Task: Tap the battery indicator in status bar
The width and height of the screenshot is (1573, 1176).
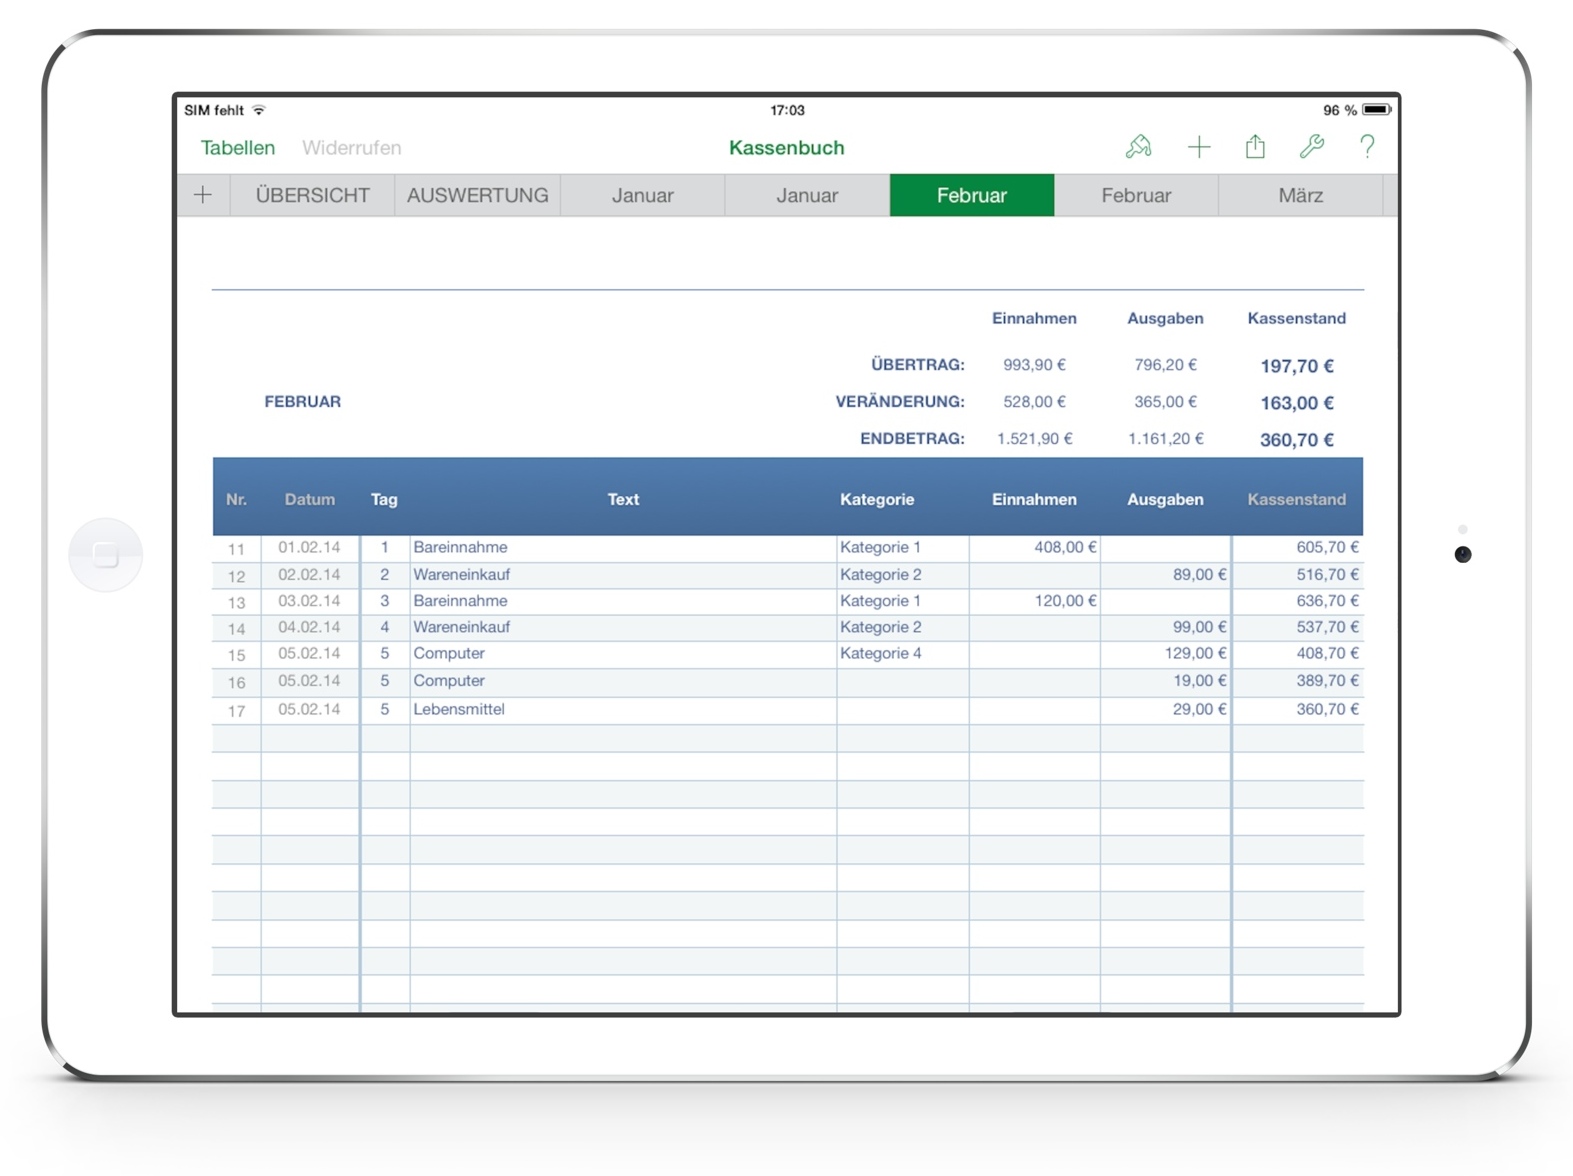Action: [1376, 110]
